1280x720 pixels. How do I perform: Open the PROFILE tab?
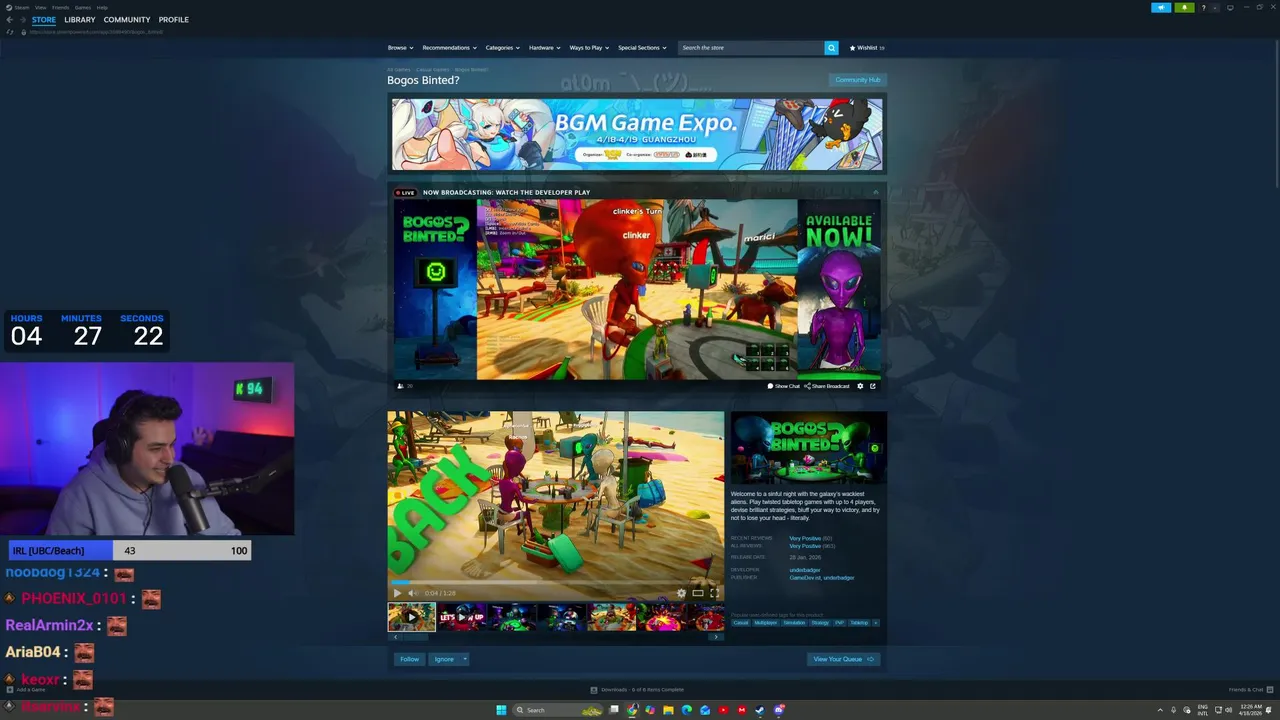point(173,20)
